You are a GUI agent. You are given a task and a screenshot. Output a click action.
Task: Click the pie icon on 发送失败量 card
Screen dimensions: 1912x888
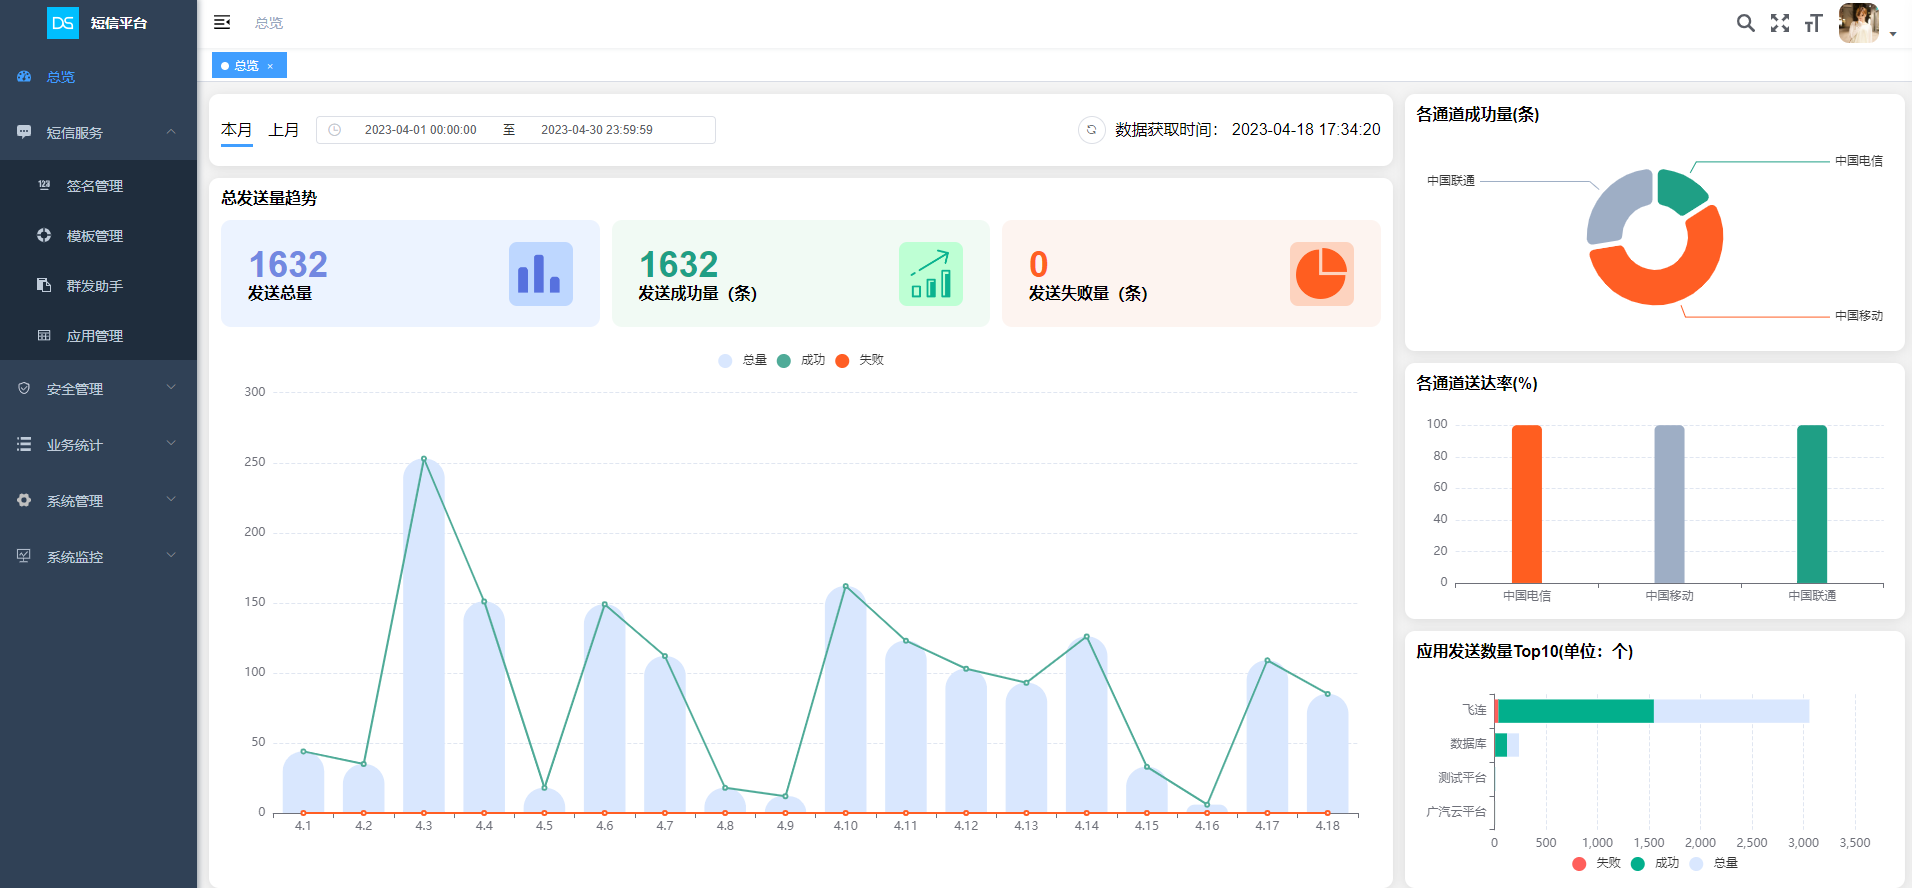click(1322, 274)
